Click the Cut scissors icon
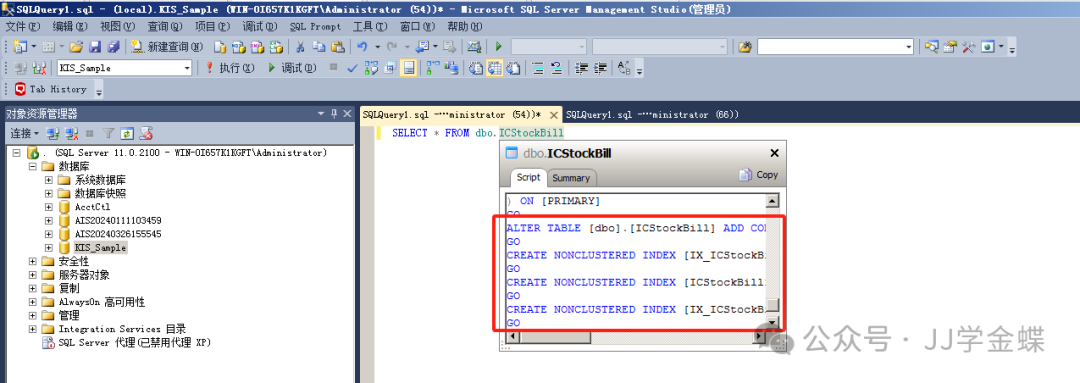Image resolution: width=1080 pixels, height=383 pixels. pyautogui.click(x=300, y=47)
